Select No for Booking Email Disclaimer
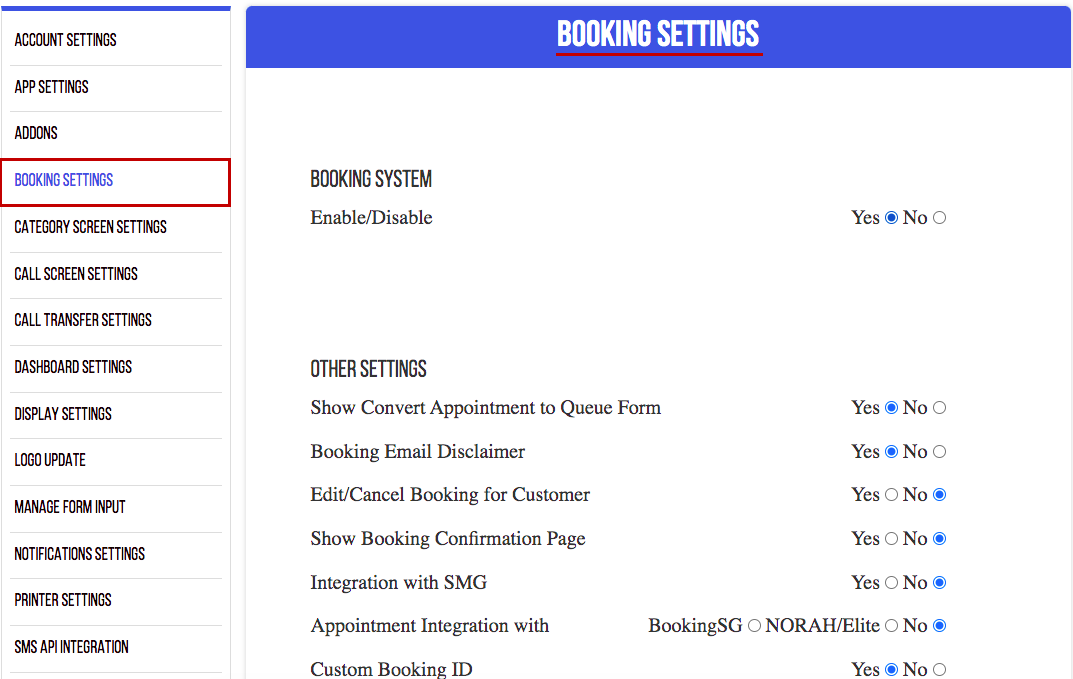The width and height of the screenshot is (1073, 679). tap(940, 452)
